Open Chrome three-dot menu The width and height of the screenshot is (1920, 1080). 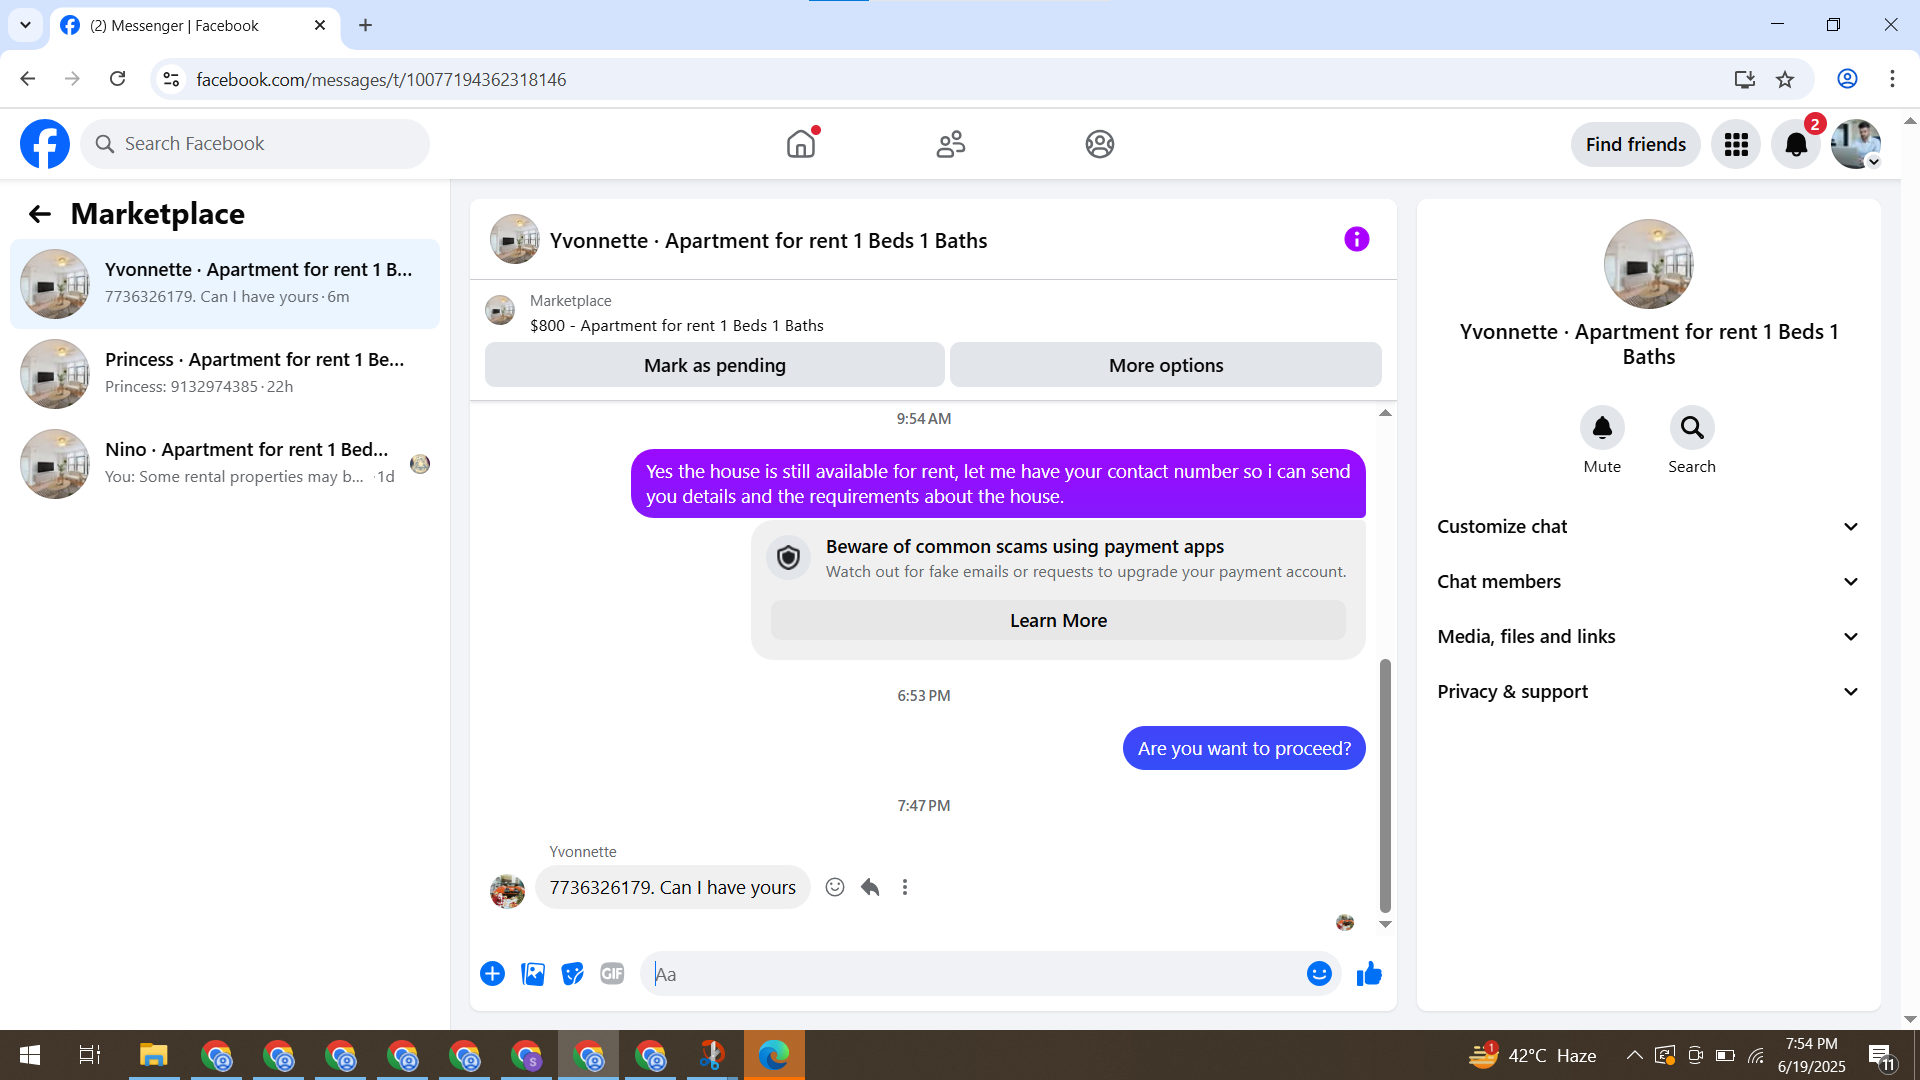(x=1892, y=79)
